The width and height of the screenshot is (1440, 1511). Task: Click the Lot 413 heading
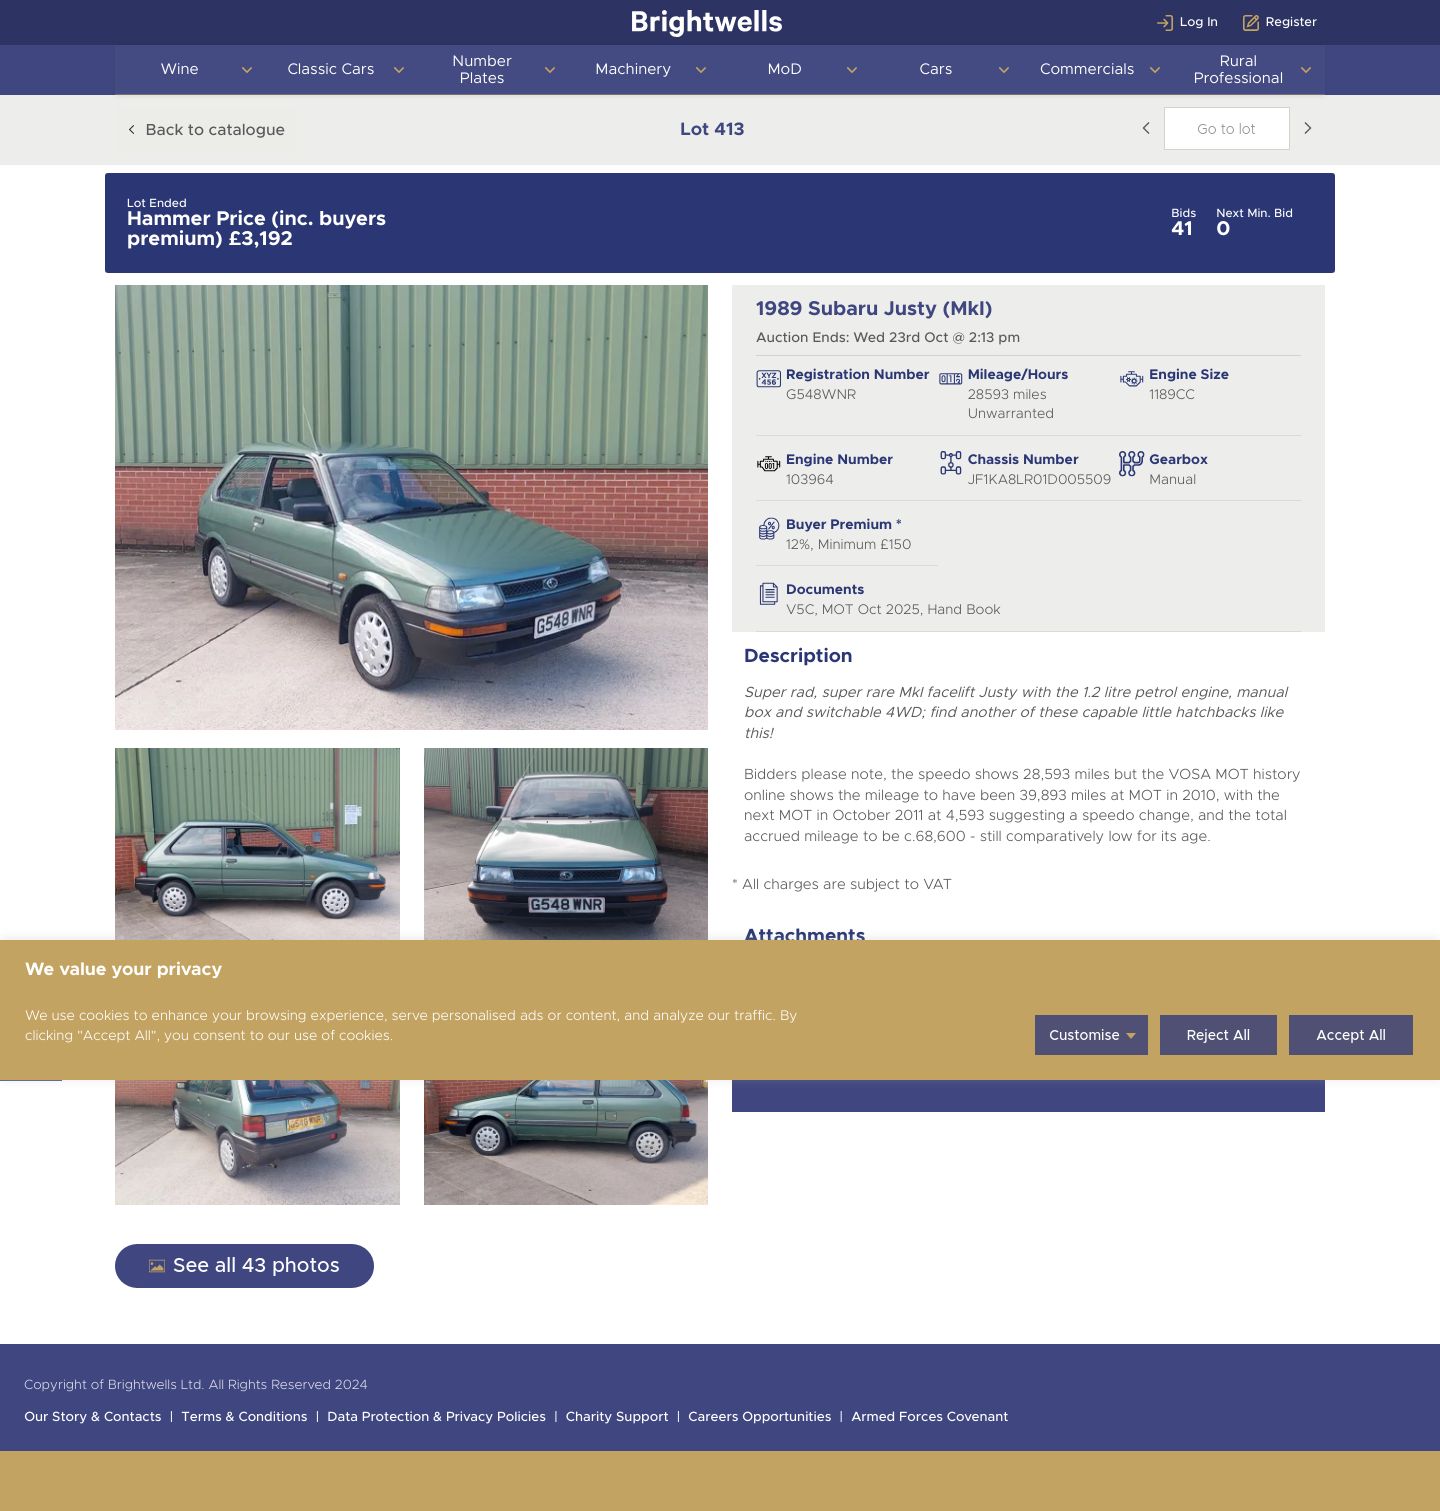point(712,129)
